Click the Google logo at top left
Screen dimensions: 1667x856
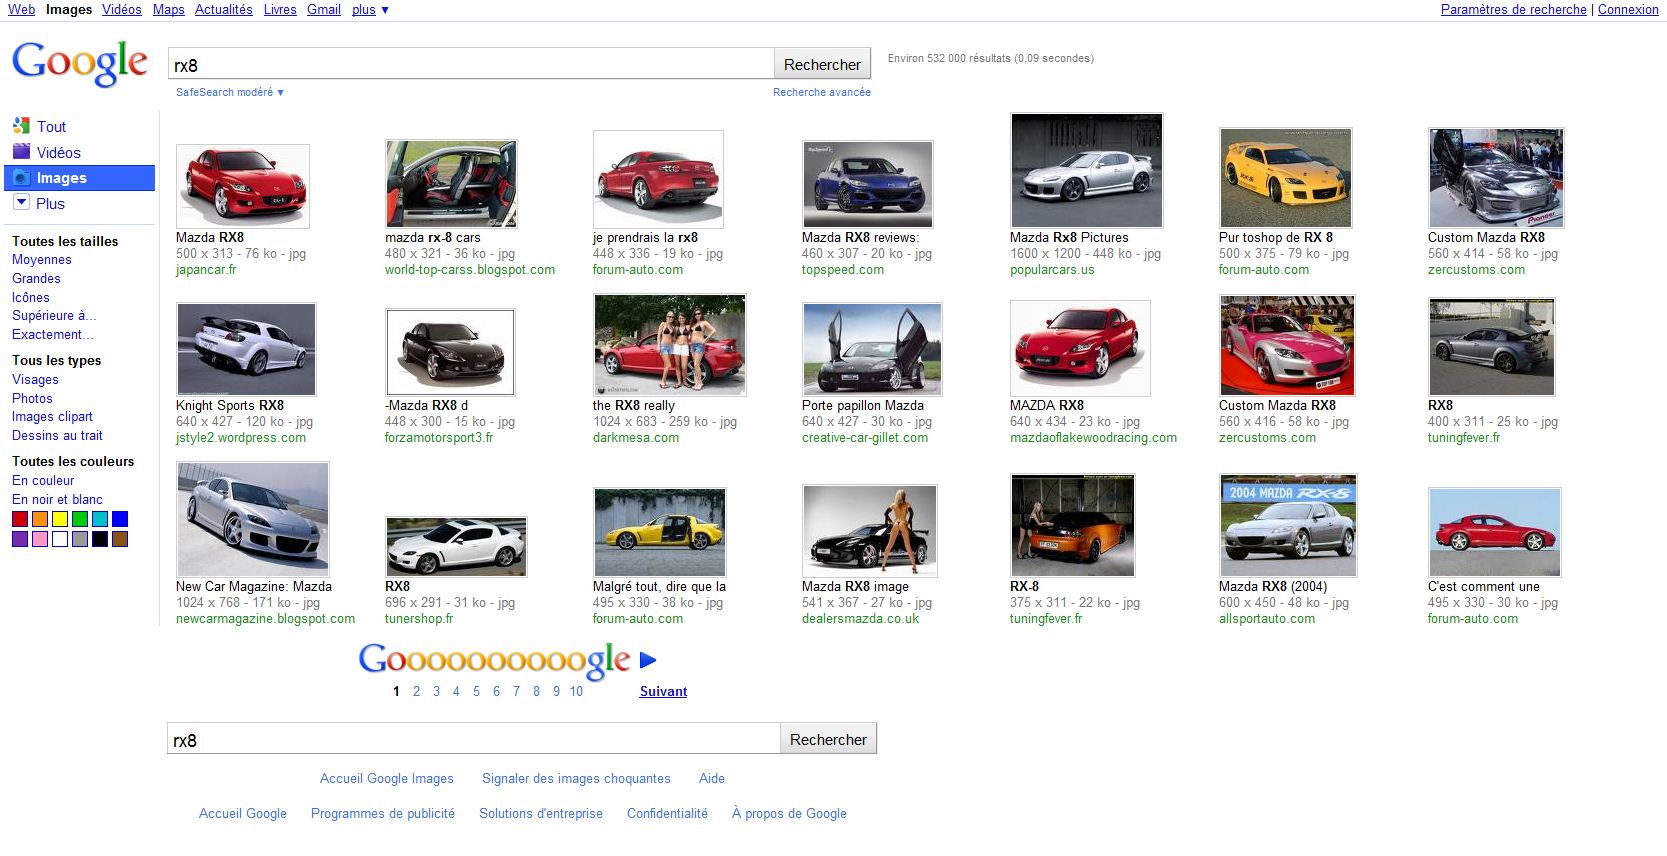(x=80, y=64)
